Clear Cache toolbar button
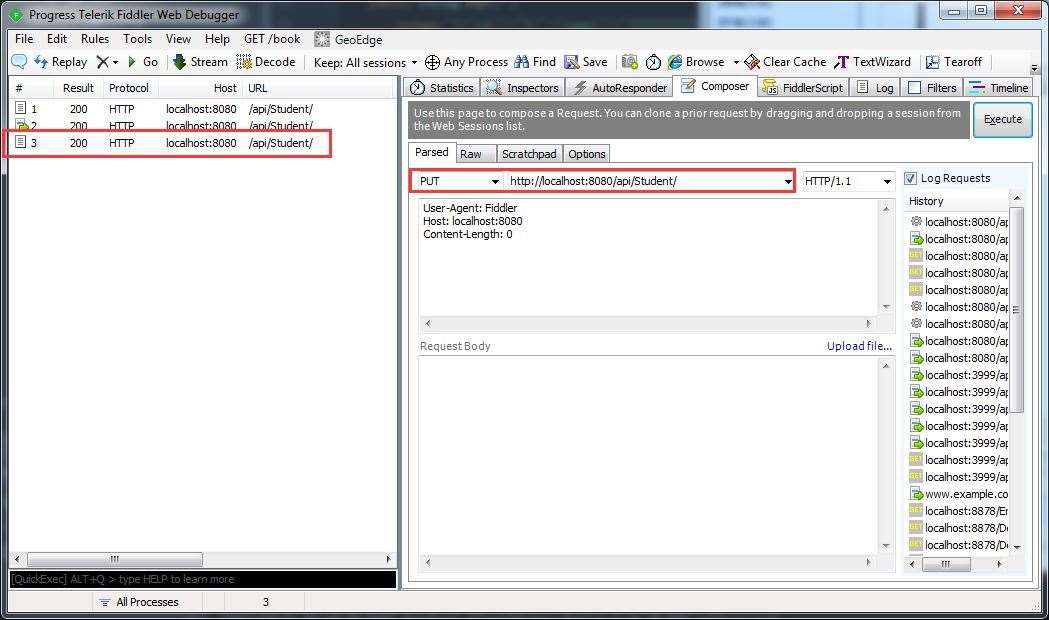Screen dimensions: 1049x620 point(785,62)
